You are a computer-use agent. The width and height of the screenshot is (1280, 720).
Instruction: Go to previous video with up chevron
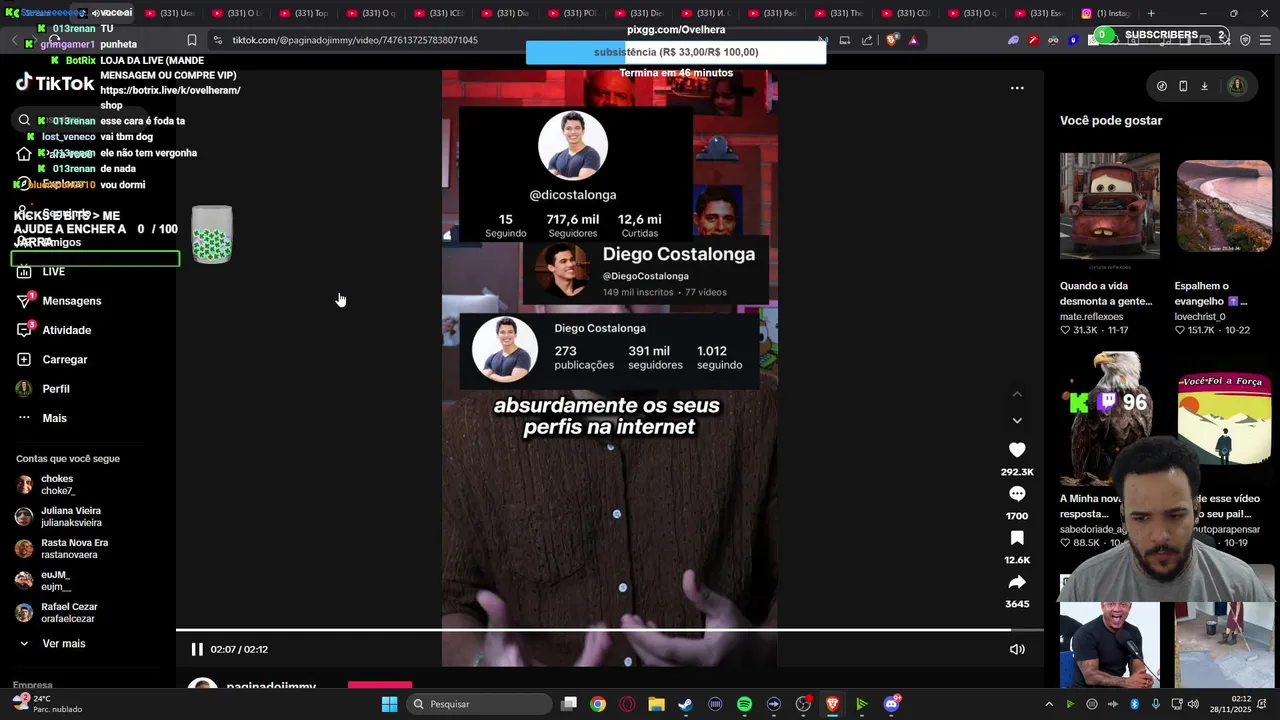tap(1017, 394)
